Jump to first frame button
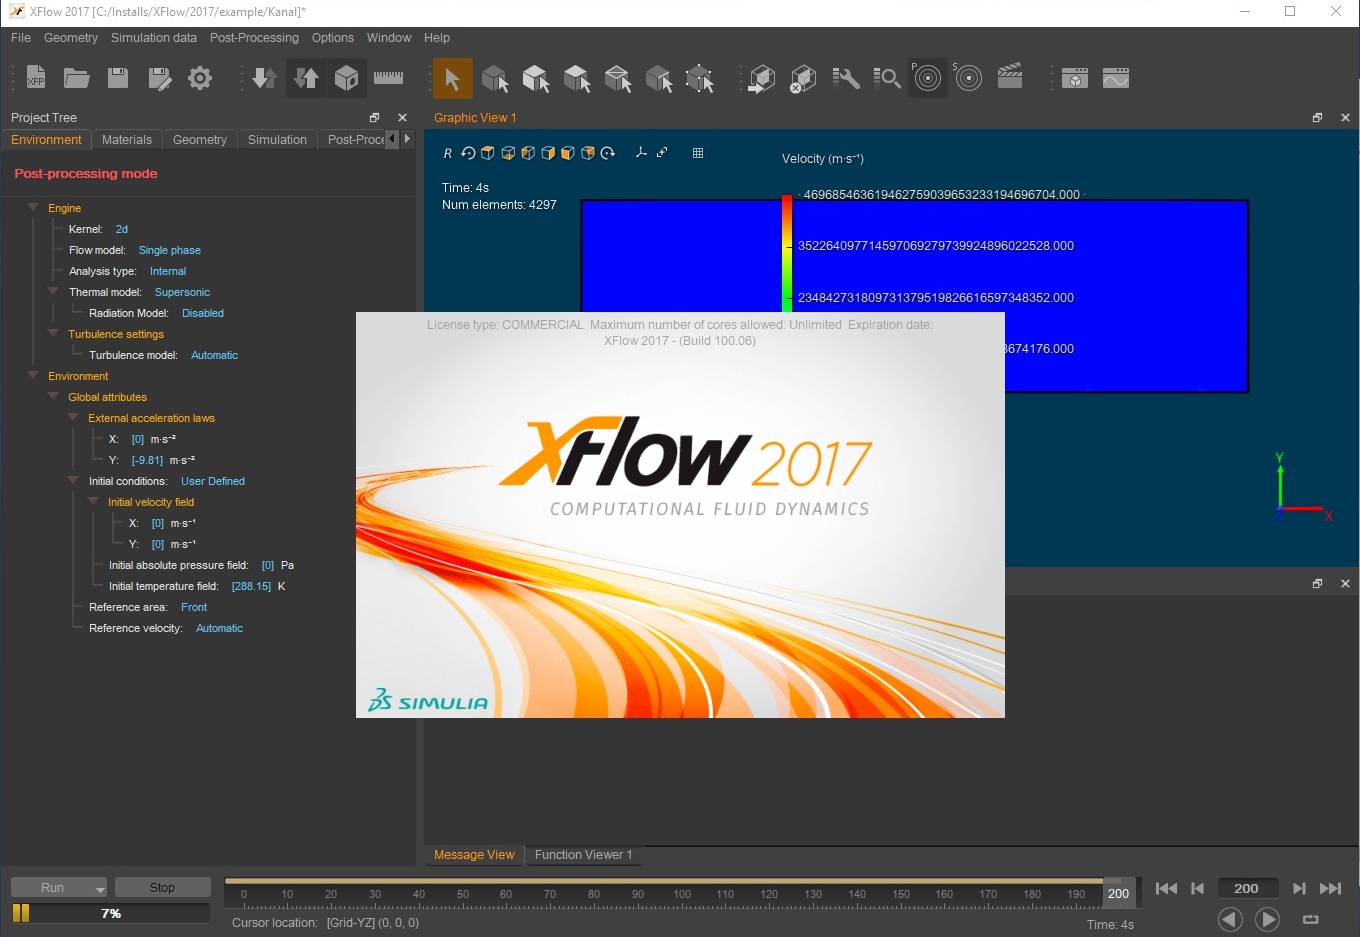This screenshot has width=1360, height=937. coord(1166,888)
